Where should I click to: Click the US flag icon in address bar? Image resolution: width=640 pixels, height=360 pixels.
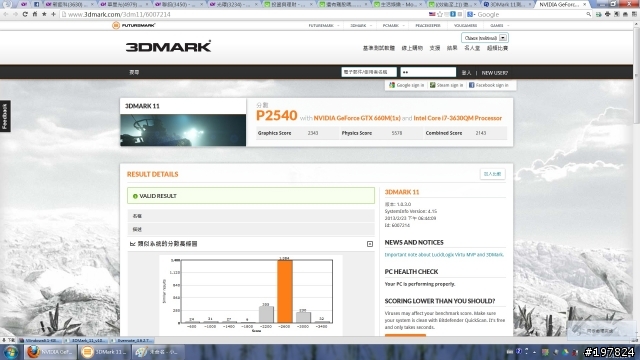coord(432,14)
